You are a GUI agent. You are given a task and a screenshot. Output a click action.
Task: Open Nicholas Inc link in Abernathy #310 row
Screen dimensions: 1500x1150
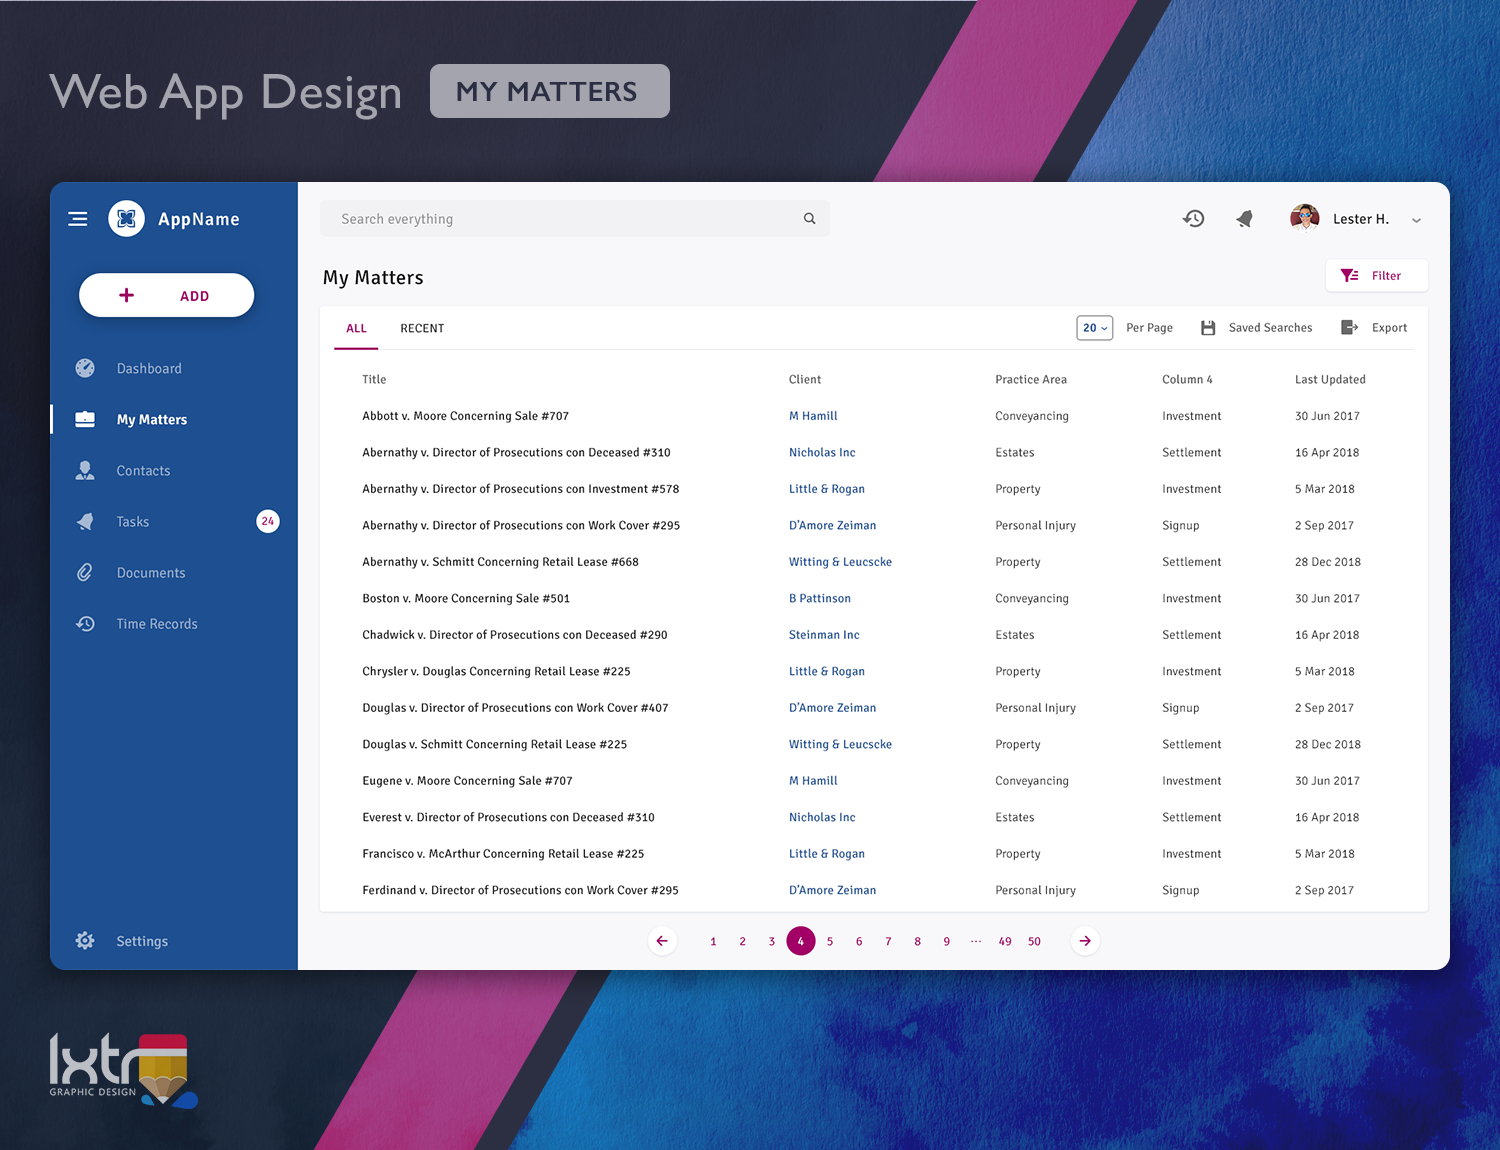pyautogui.click(x=822, y=453)
